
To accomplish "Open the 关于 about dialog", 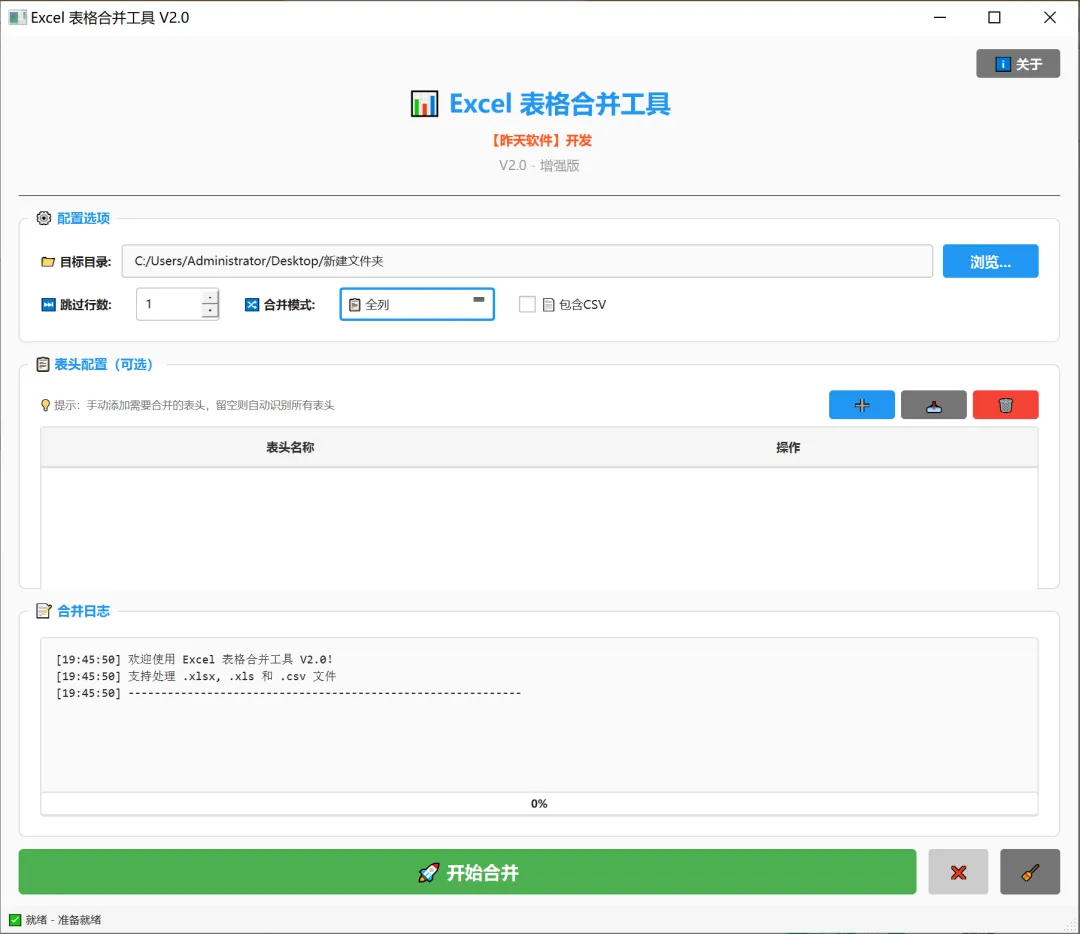I will pyautogui.click(x=1017, y=64).
